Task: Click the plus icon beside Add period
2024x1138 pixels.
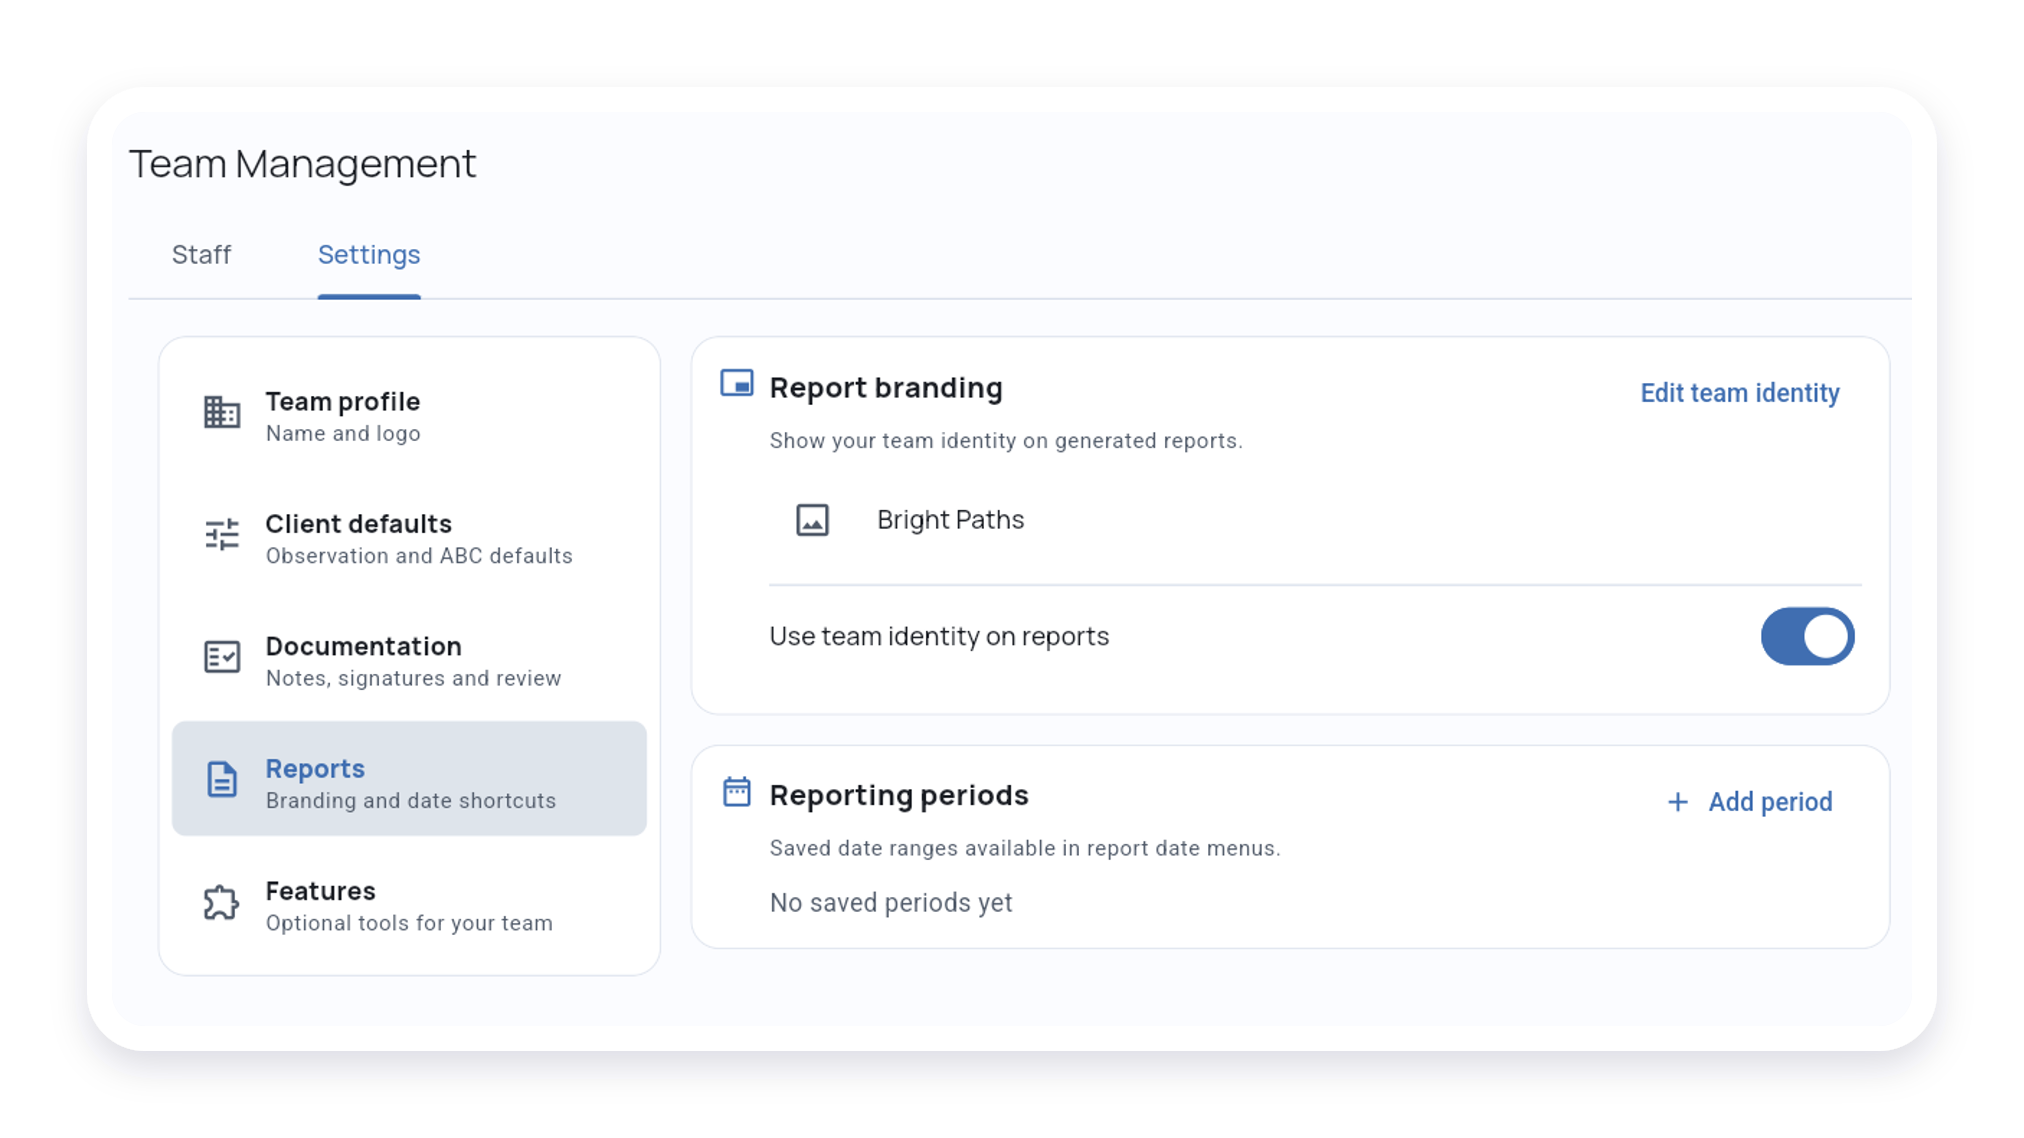Action: point(1678,802)
